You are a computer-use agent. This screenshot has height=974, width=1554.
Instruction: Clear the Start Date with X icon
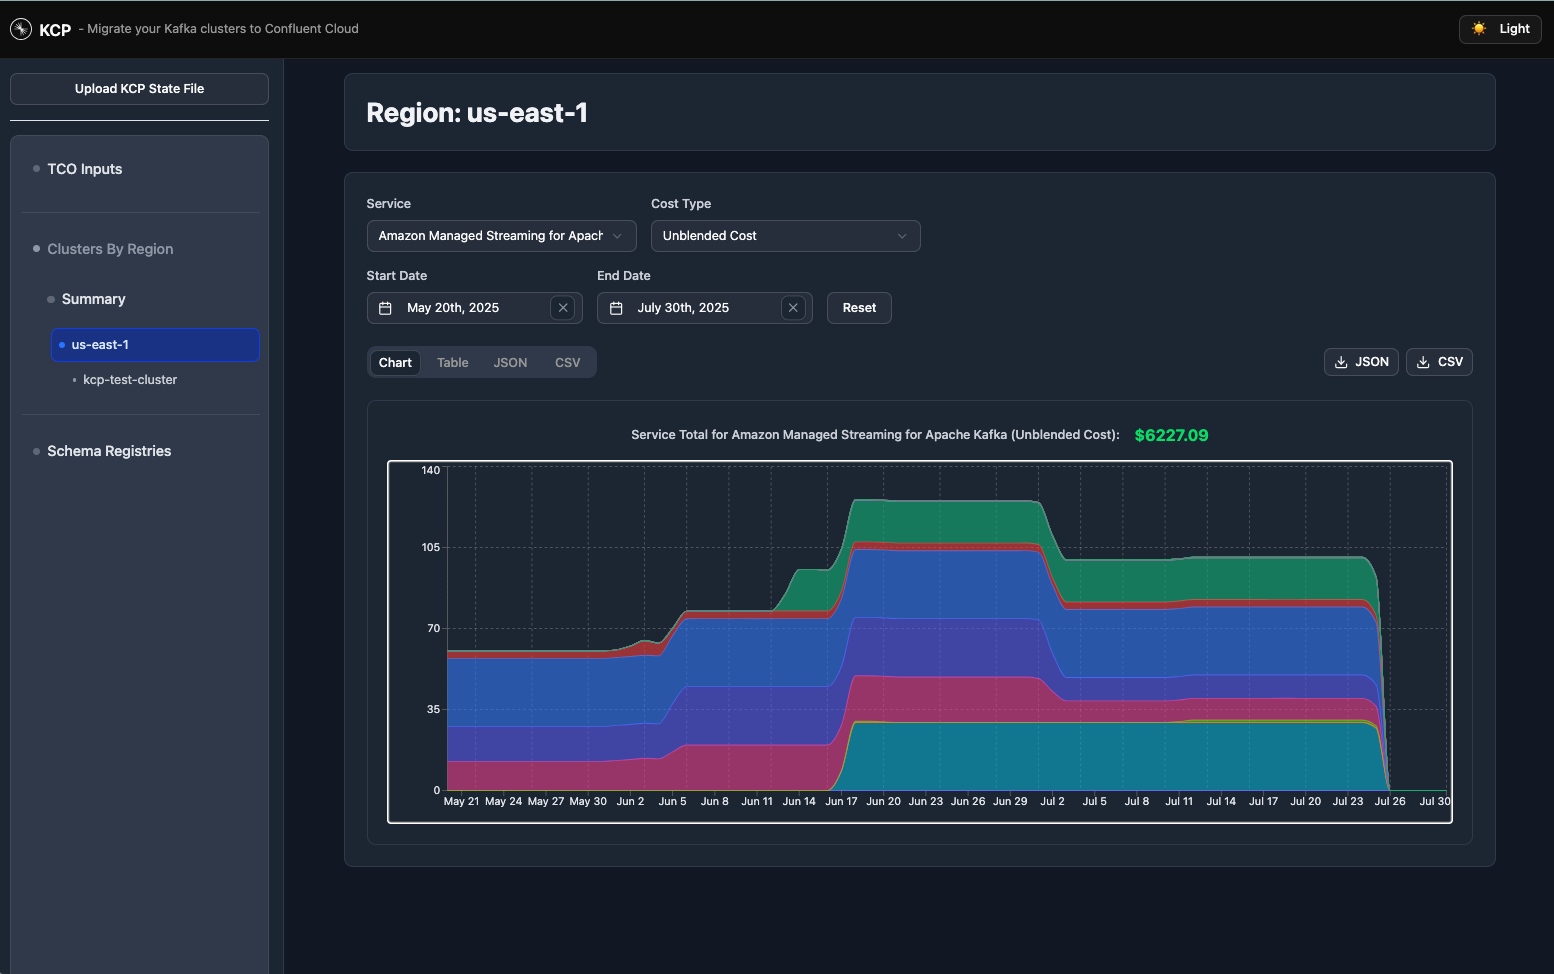click(x=563, y=308)
